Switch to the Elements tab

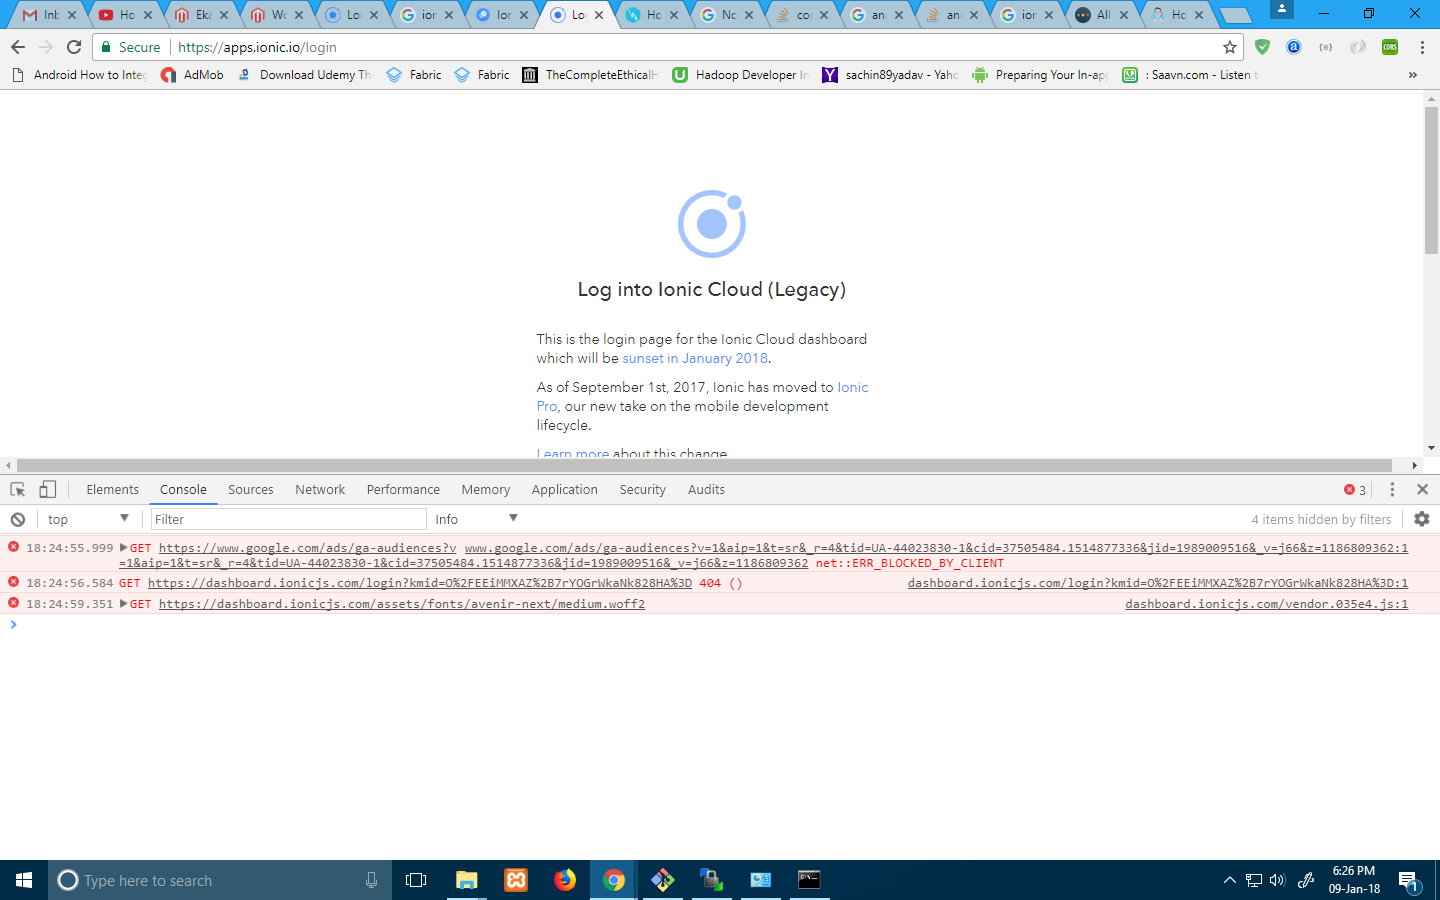coord(113,489)
